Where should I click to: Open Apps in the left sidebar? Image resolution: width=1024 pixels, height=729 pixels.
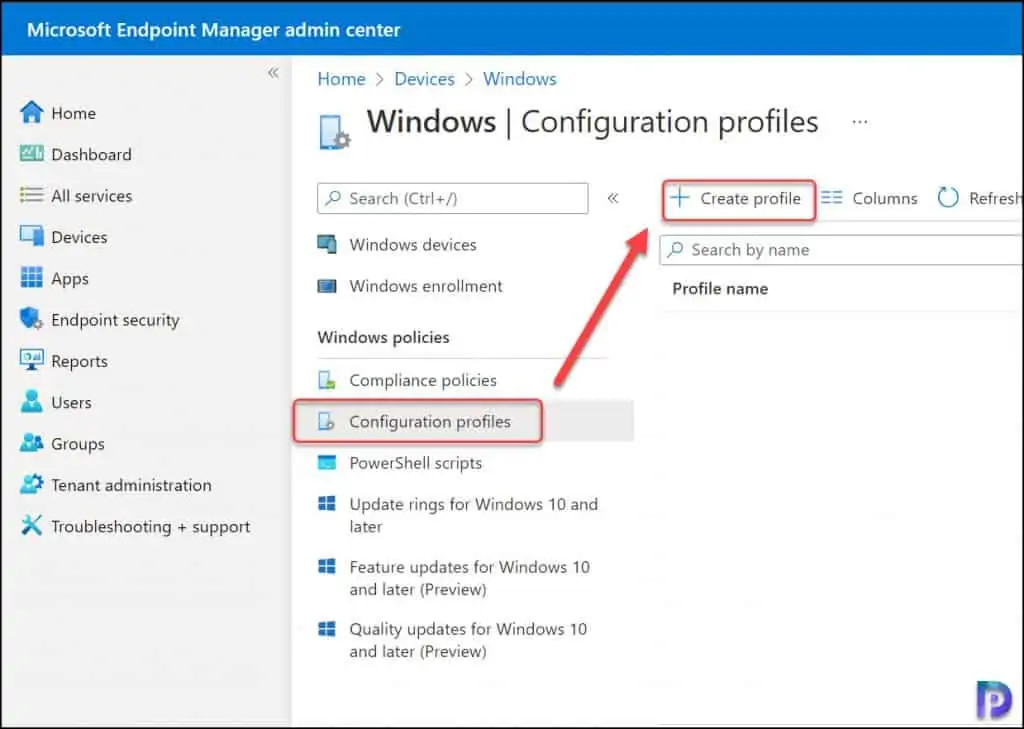pos(69,279)
